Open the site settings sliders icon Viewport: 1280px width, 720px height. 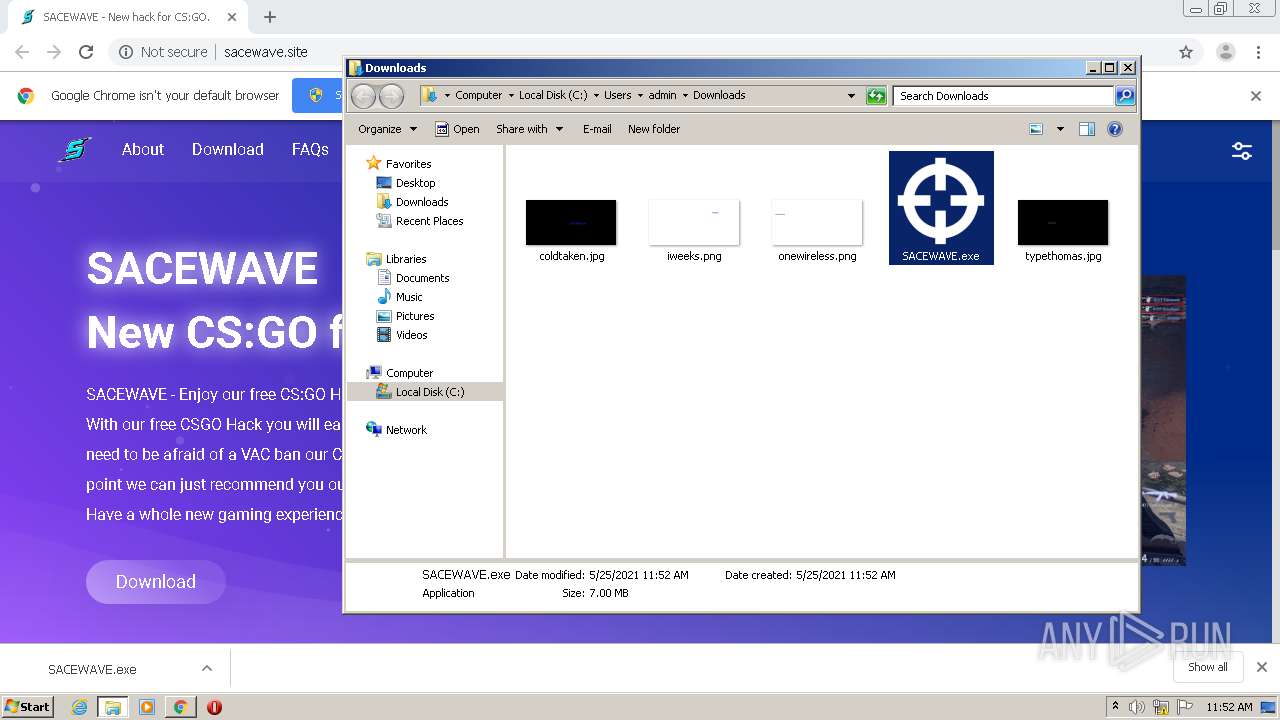pos(1242,151)
